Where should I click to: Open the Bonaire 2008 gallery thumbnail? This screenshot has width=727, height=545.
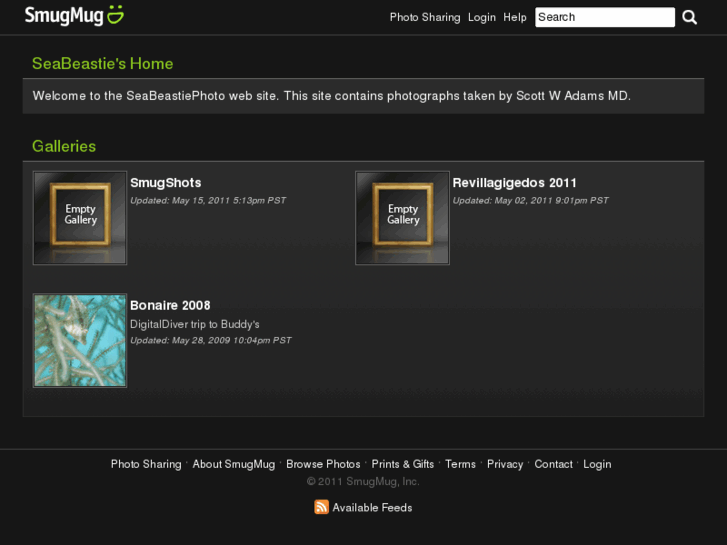[80, 340]
